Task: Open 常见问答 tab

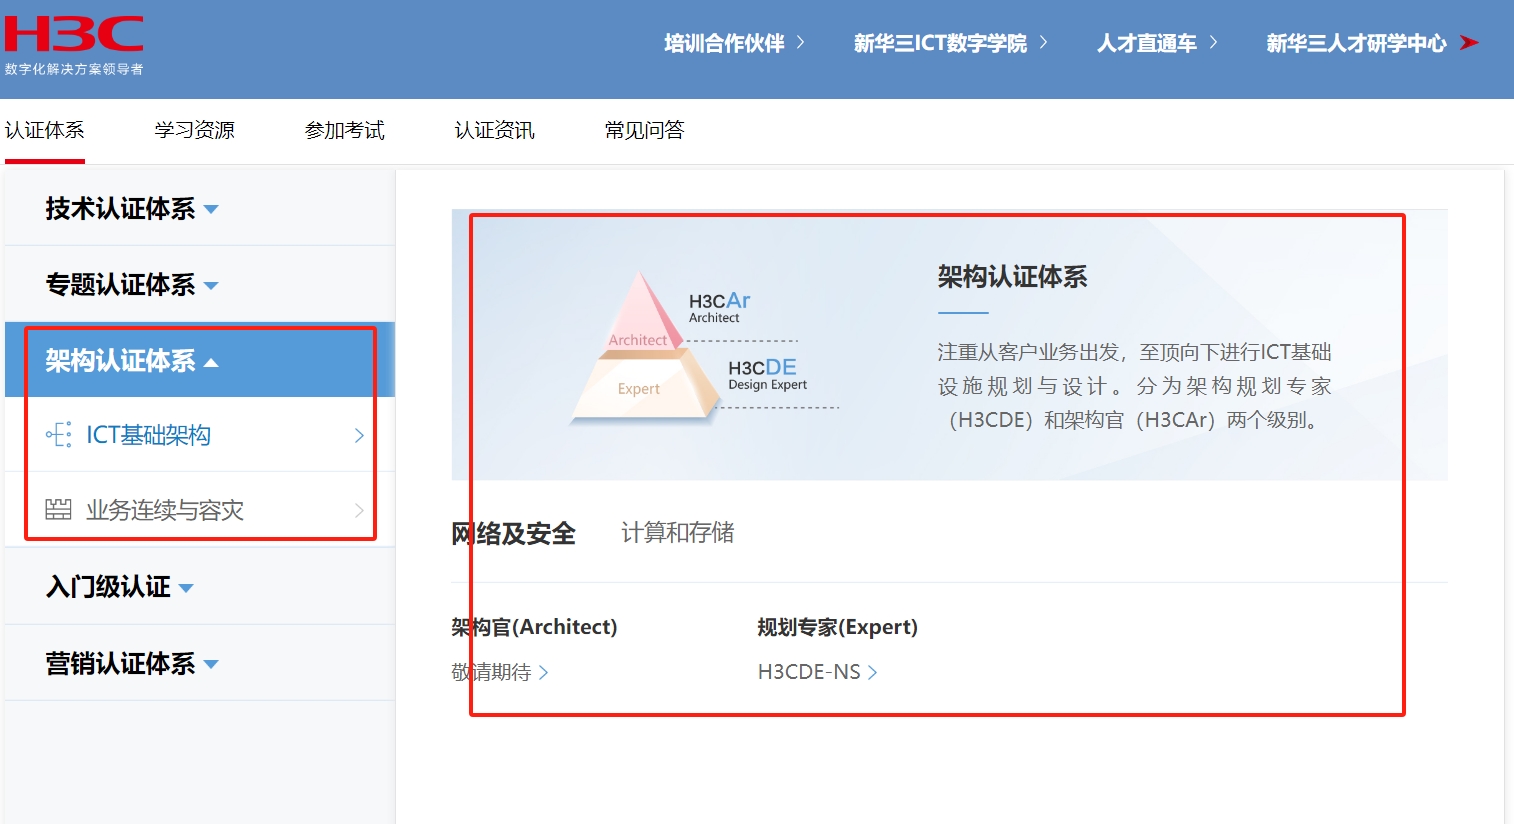Action: pyautogui.click(x=644, y=130)
